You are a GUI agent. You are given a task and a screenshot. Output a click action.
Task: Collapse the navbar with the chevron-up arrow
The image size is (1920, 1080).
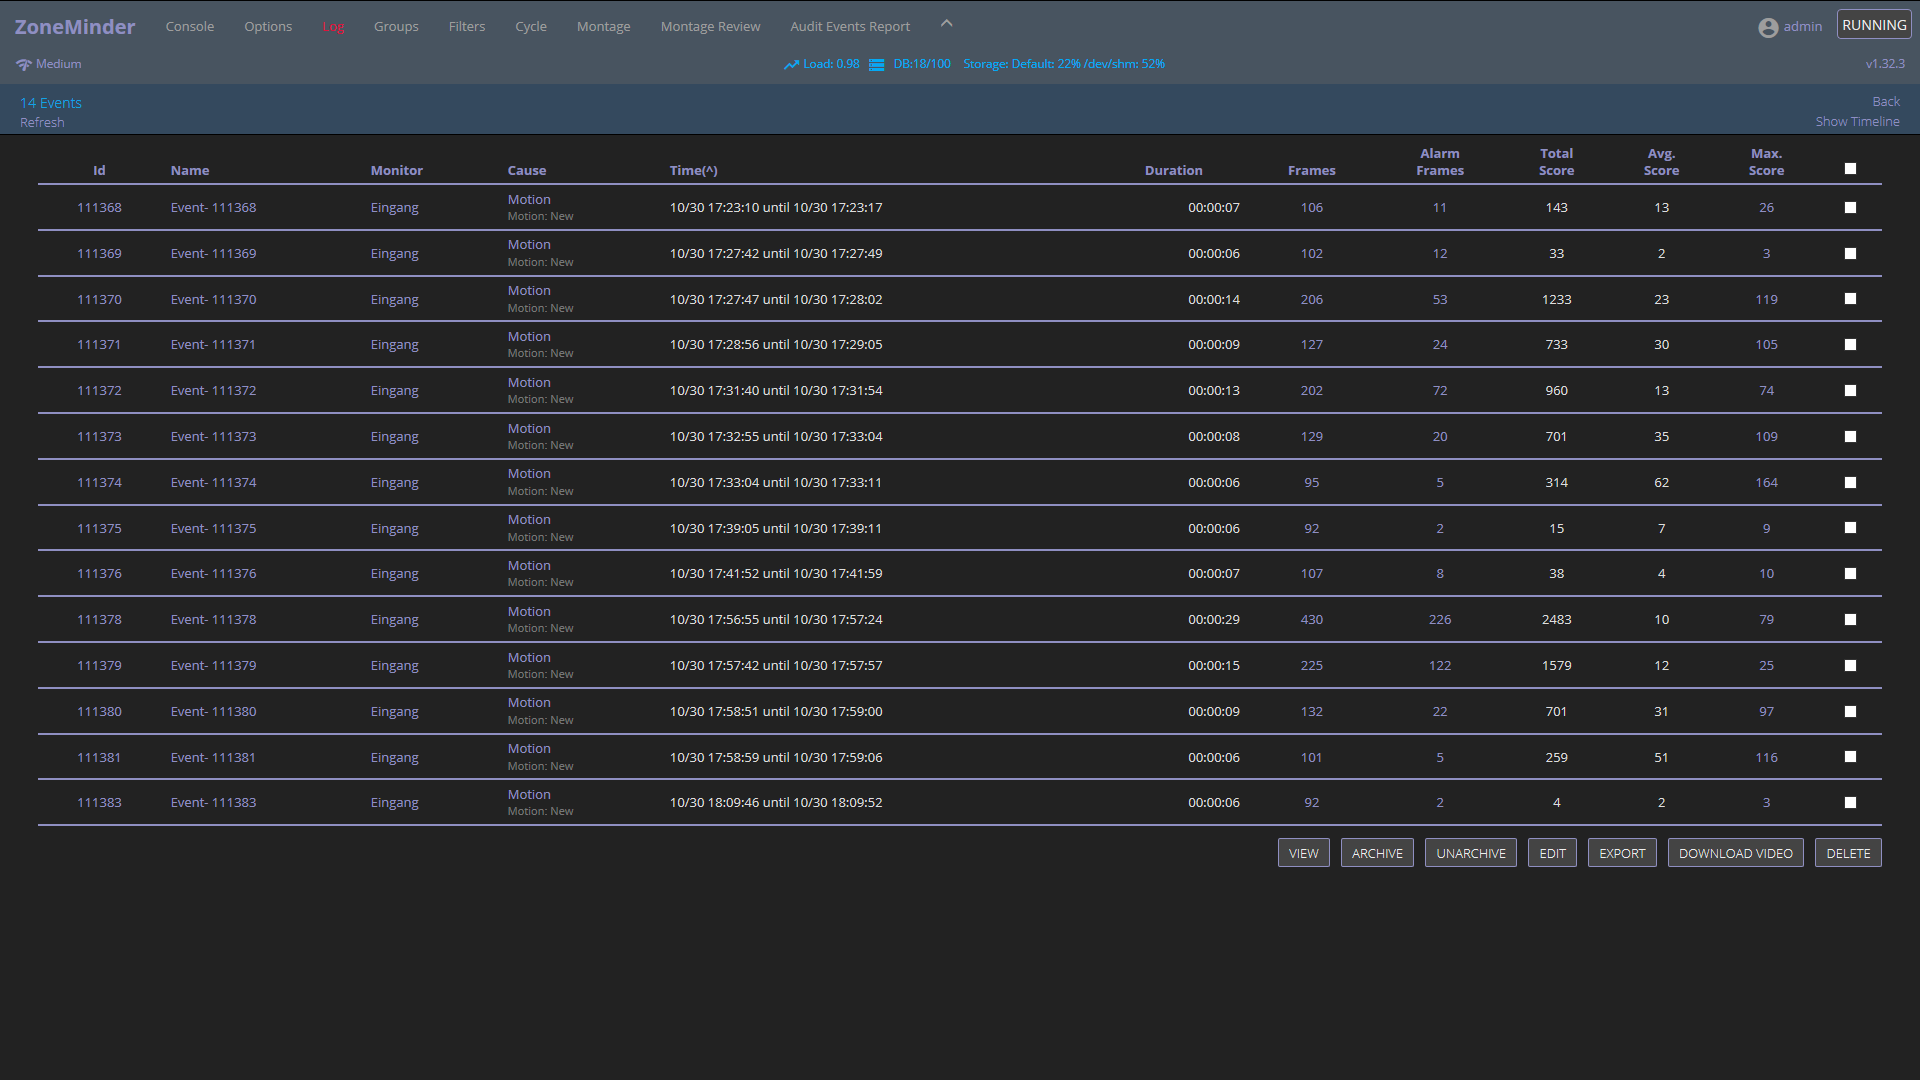(946, 23)
